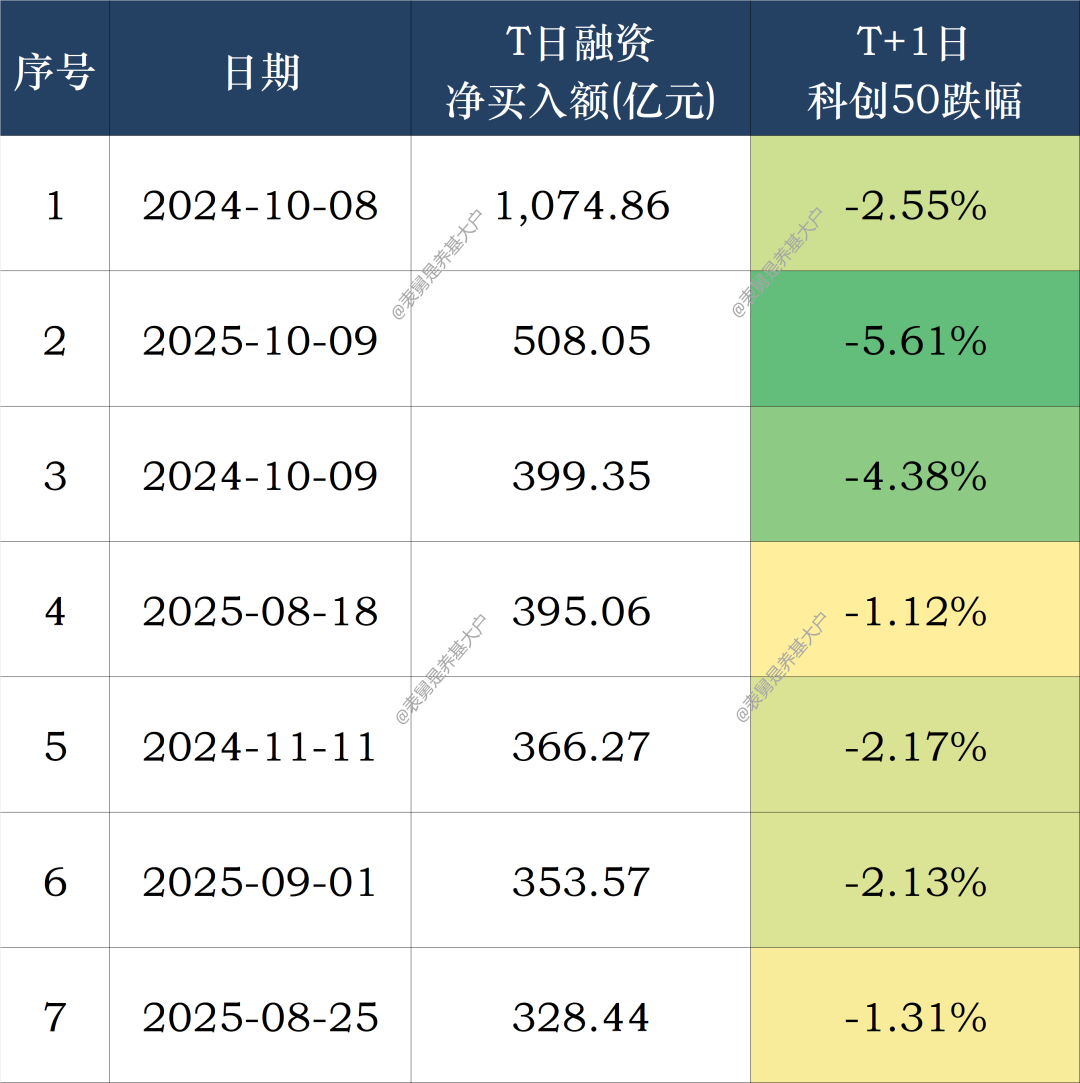Screen dimensions: 1080x1083
Task: Select the date cell 2025-10-09
Action: [x=261, y=342]
